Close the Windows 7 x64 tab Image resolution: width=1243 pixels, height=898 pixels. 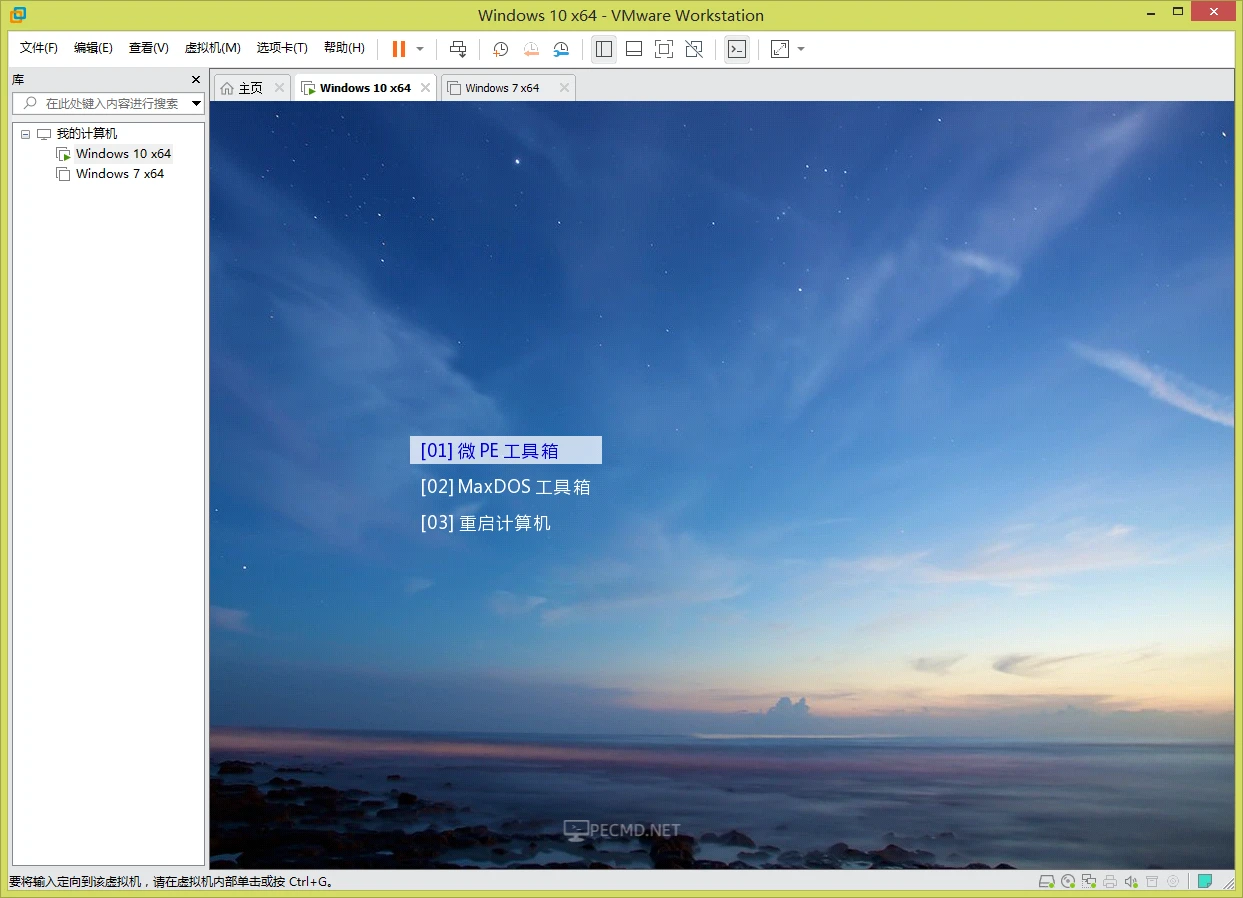pyautogui.click(x=564, y=88)
